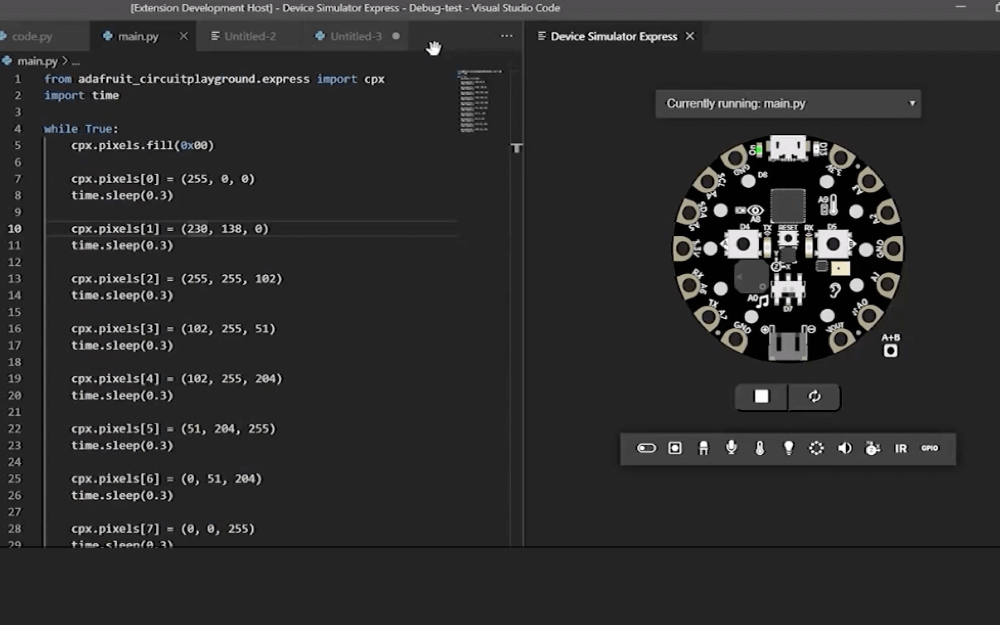Open the slide switch toolbar icon
Screen dimensions: 1000x625
(646, 448)
